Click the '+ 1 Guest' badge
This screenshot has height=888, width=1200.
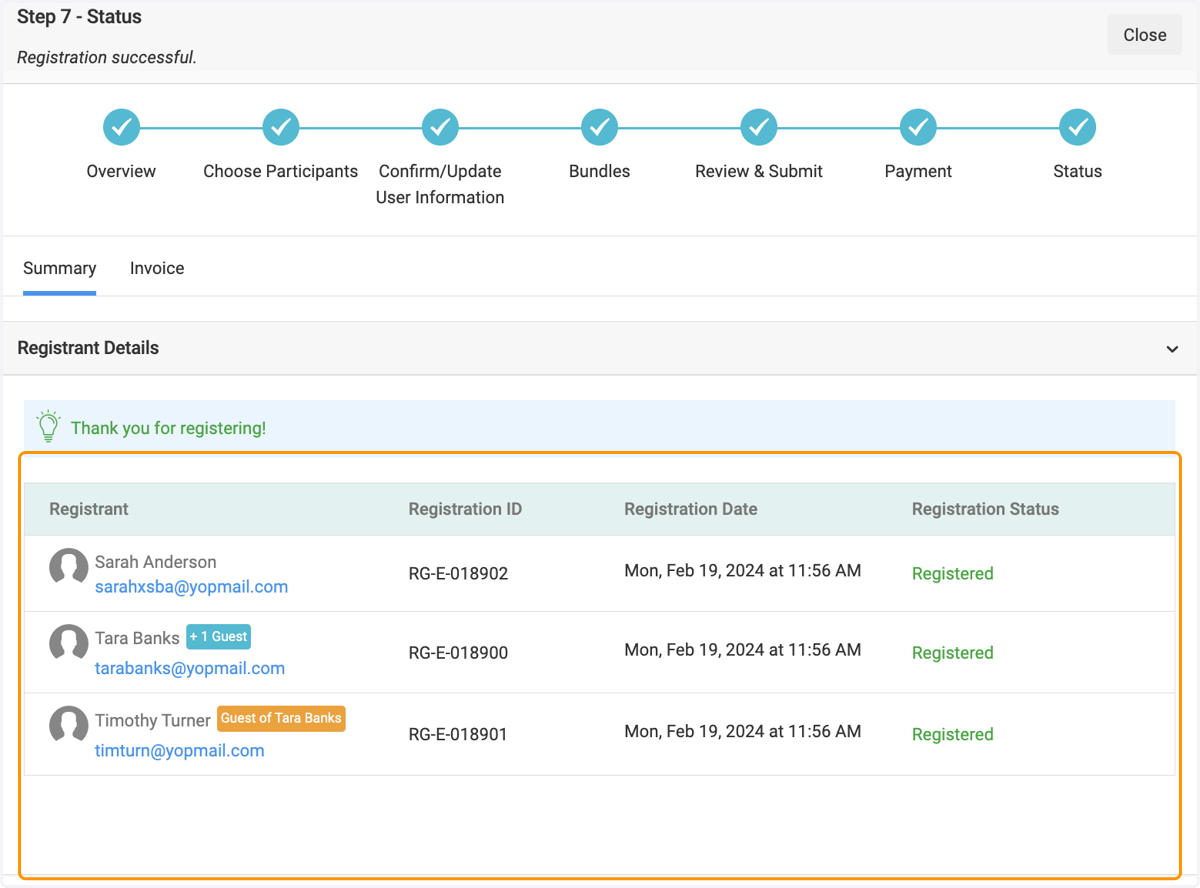pos(219,636)
